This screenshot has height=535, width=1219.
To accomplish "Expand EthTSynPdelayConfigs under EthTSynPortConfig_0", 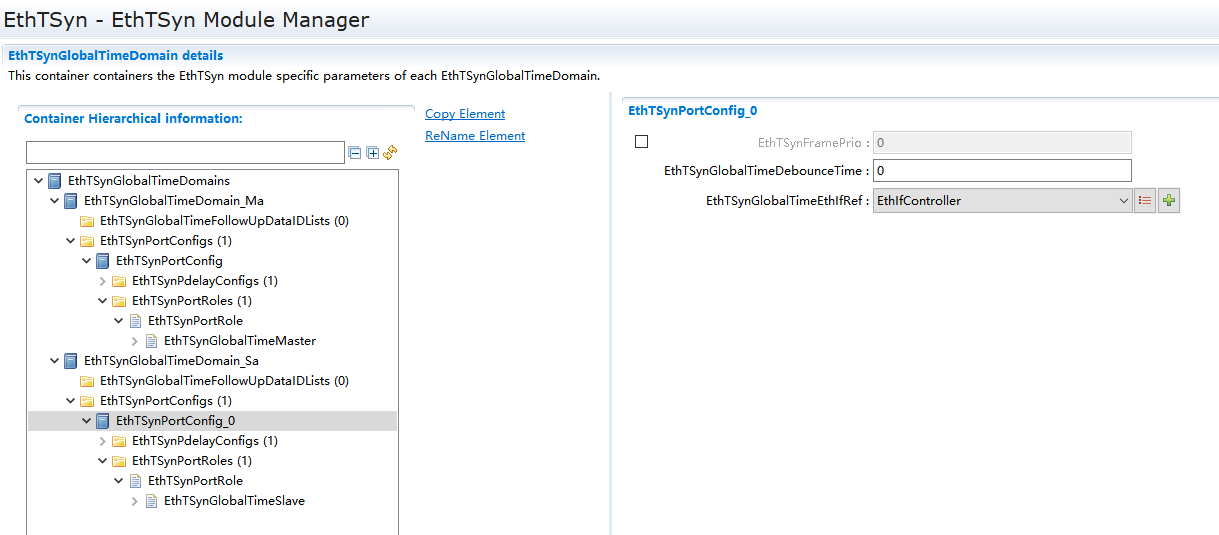I will coord(103,441).
